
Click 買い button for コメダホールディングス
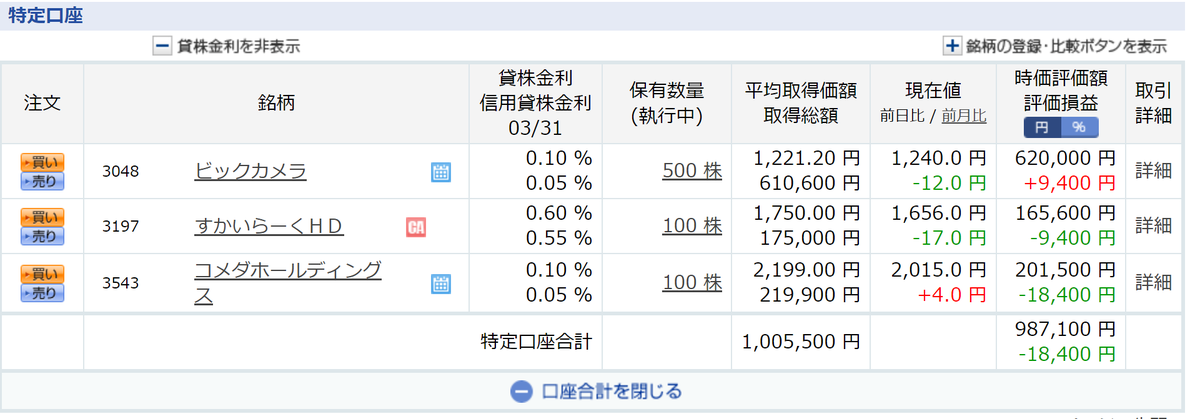click(x=42, y=273)
